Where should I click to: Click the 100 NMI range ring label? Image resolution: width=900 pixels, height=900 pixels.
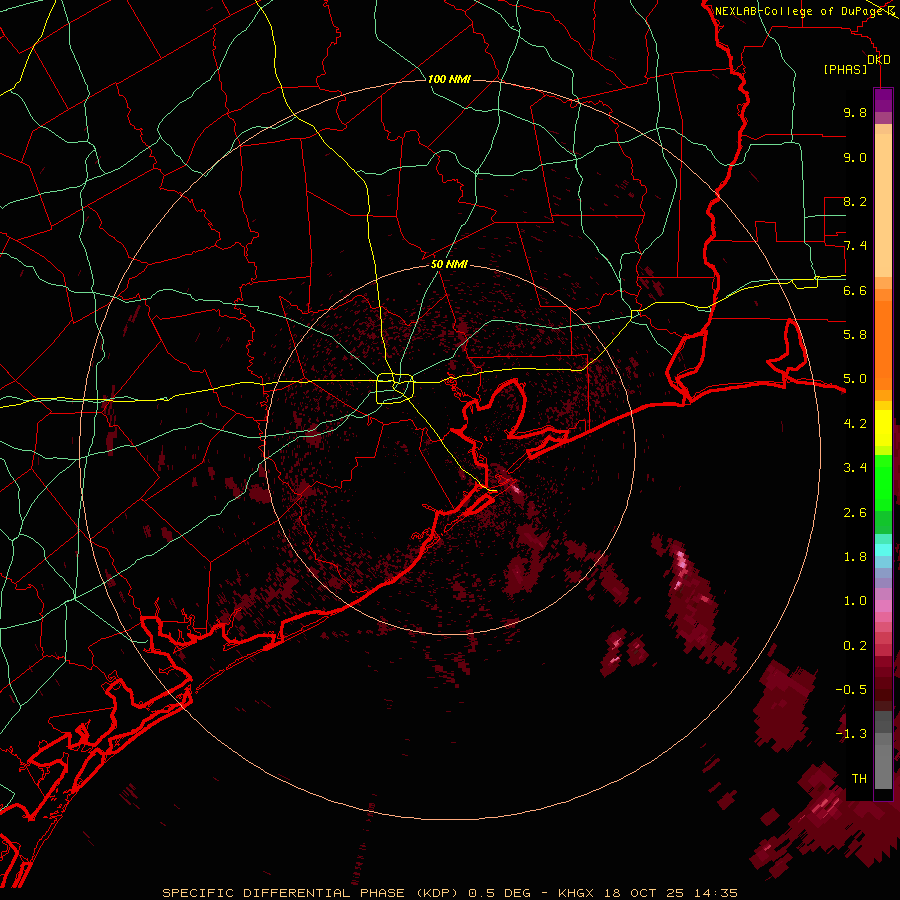(x=449, y=79)
